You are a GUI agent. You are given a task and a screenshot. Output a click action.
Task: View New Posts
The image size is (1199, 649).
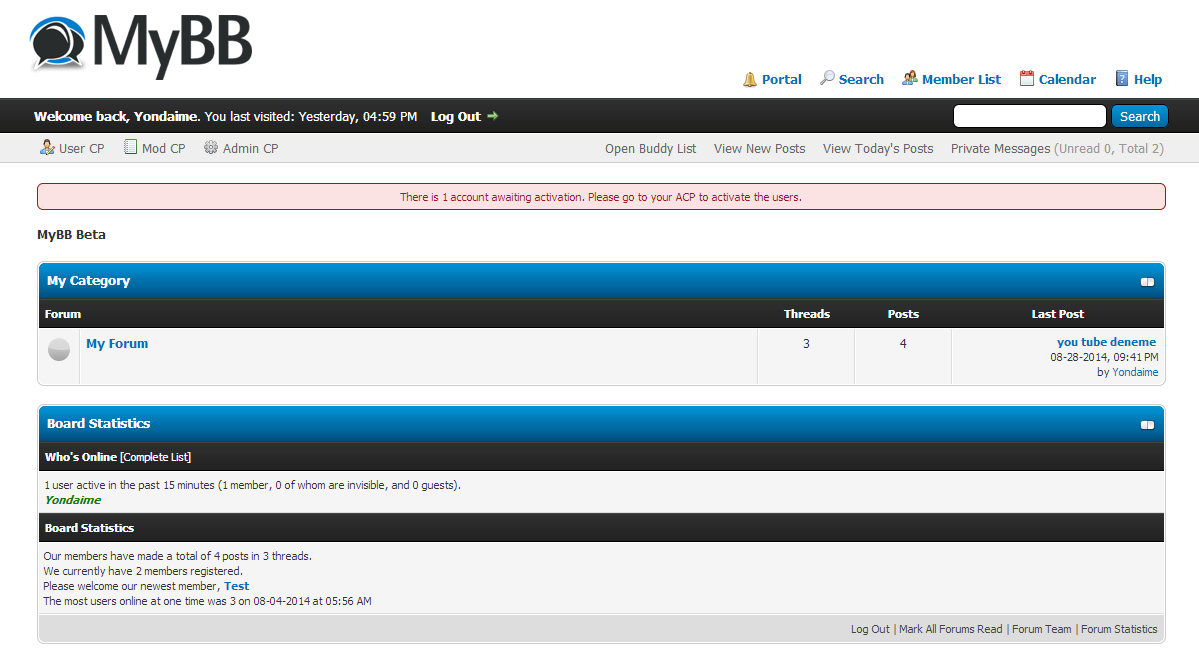(759, 148)
